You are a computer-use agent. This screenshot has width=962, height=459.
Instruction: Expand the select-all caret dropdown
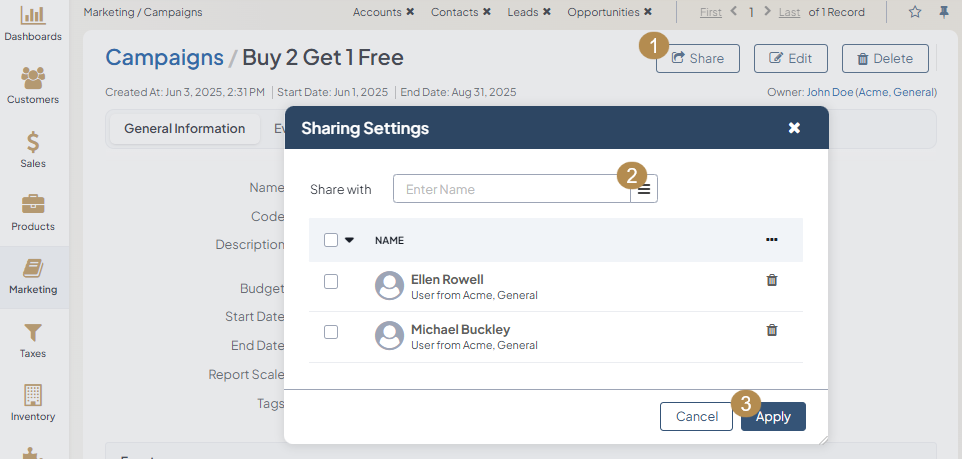tap(350, 240)
